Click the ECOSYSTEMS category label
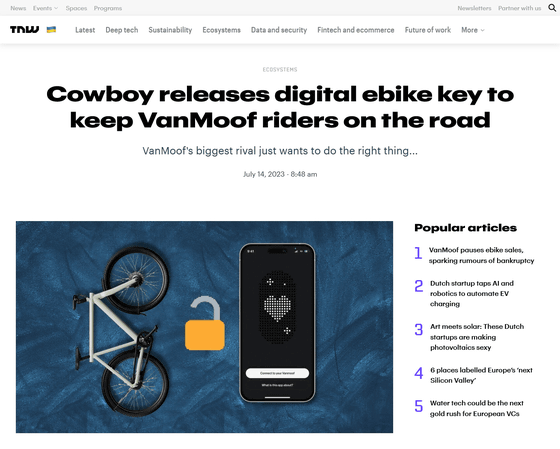The width and height of the screenshot is (560, 449). tap(280, 70)
